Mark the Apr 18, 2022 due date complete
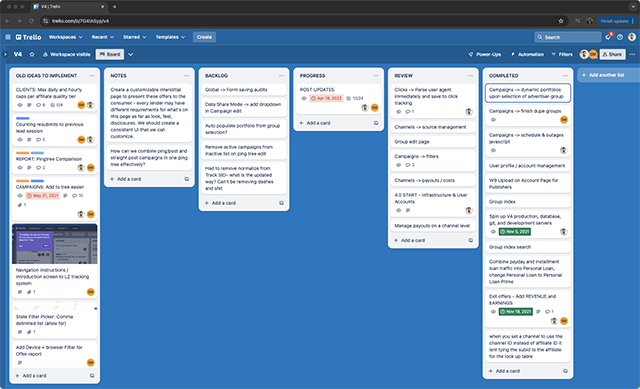The height and width of the screenshot is (389, 640). click(x=326, y=98)
